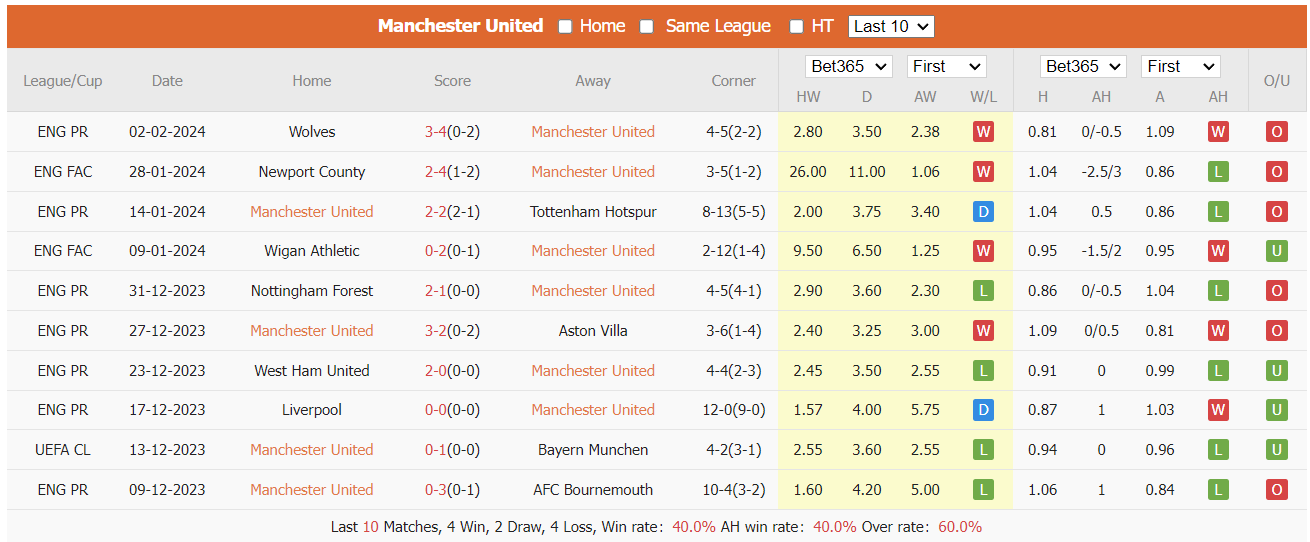Screen dimensions: 1310x542
Task: Open the Newport County team link
Action: pyautogui.click(x=312, y=172)
